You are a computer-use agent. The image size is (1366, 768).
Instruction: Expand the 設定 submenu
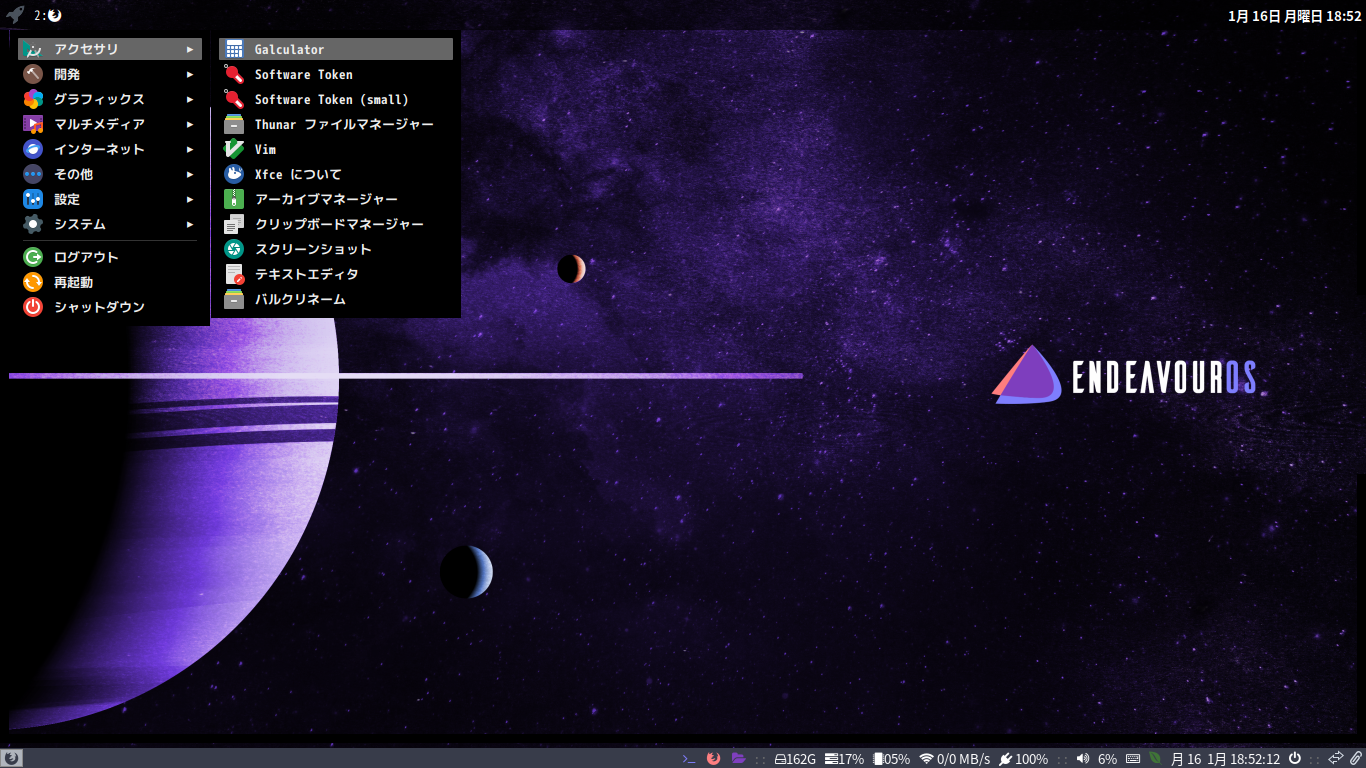110,199
